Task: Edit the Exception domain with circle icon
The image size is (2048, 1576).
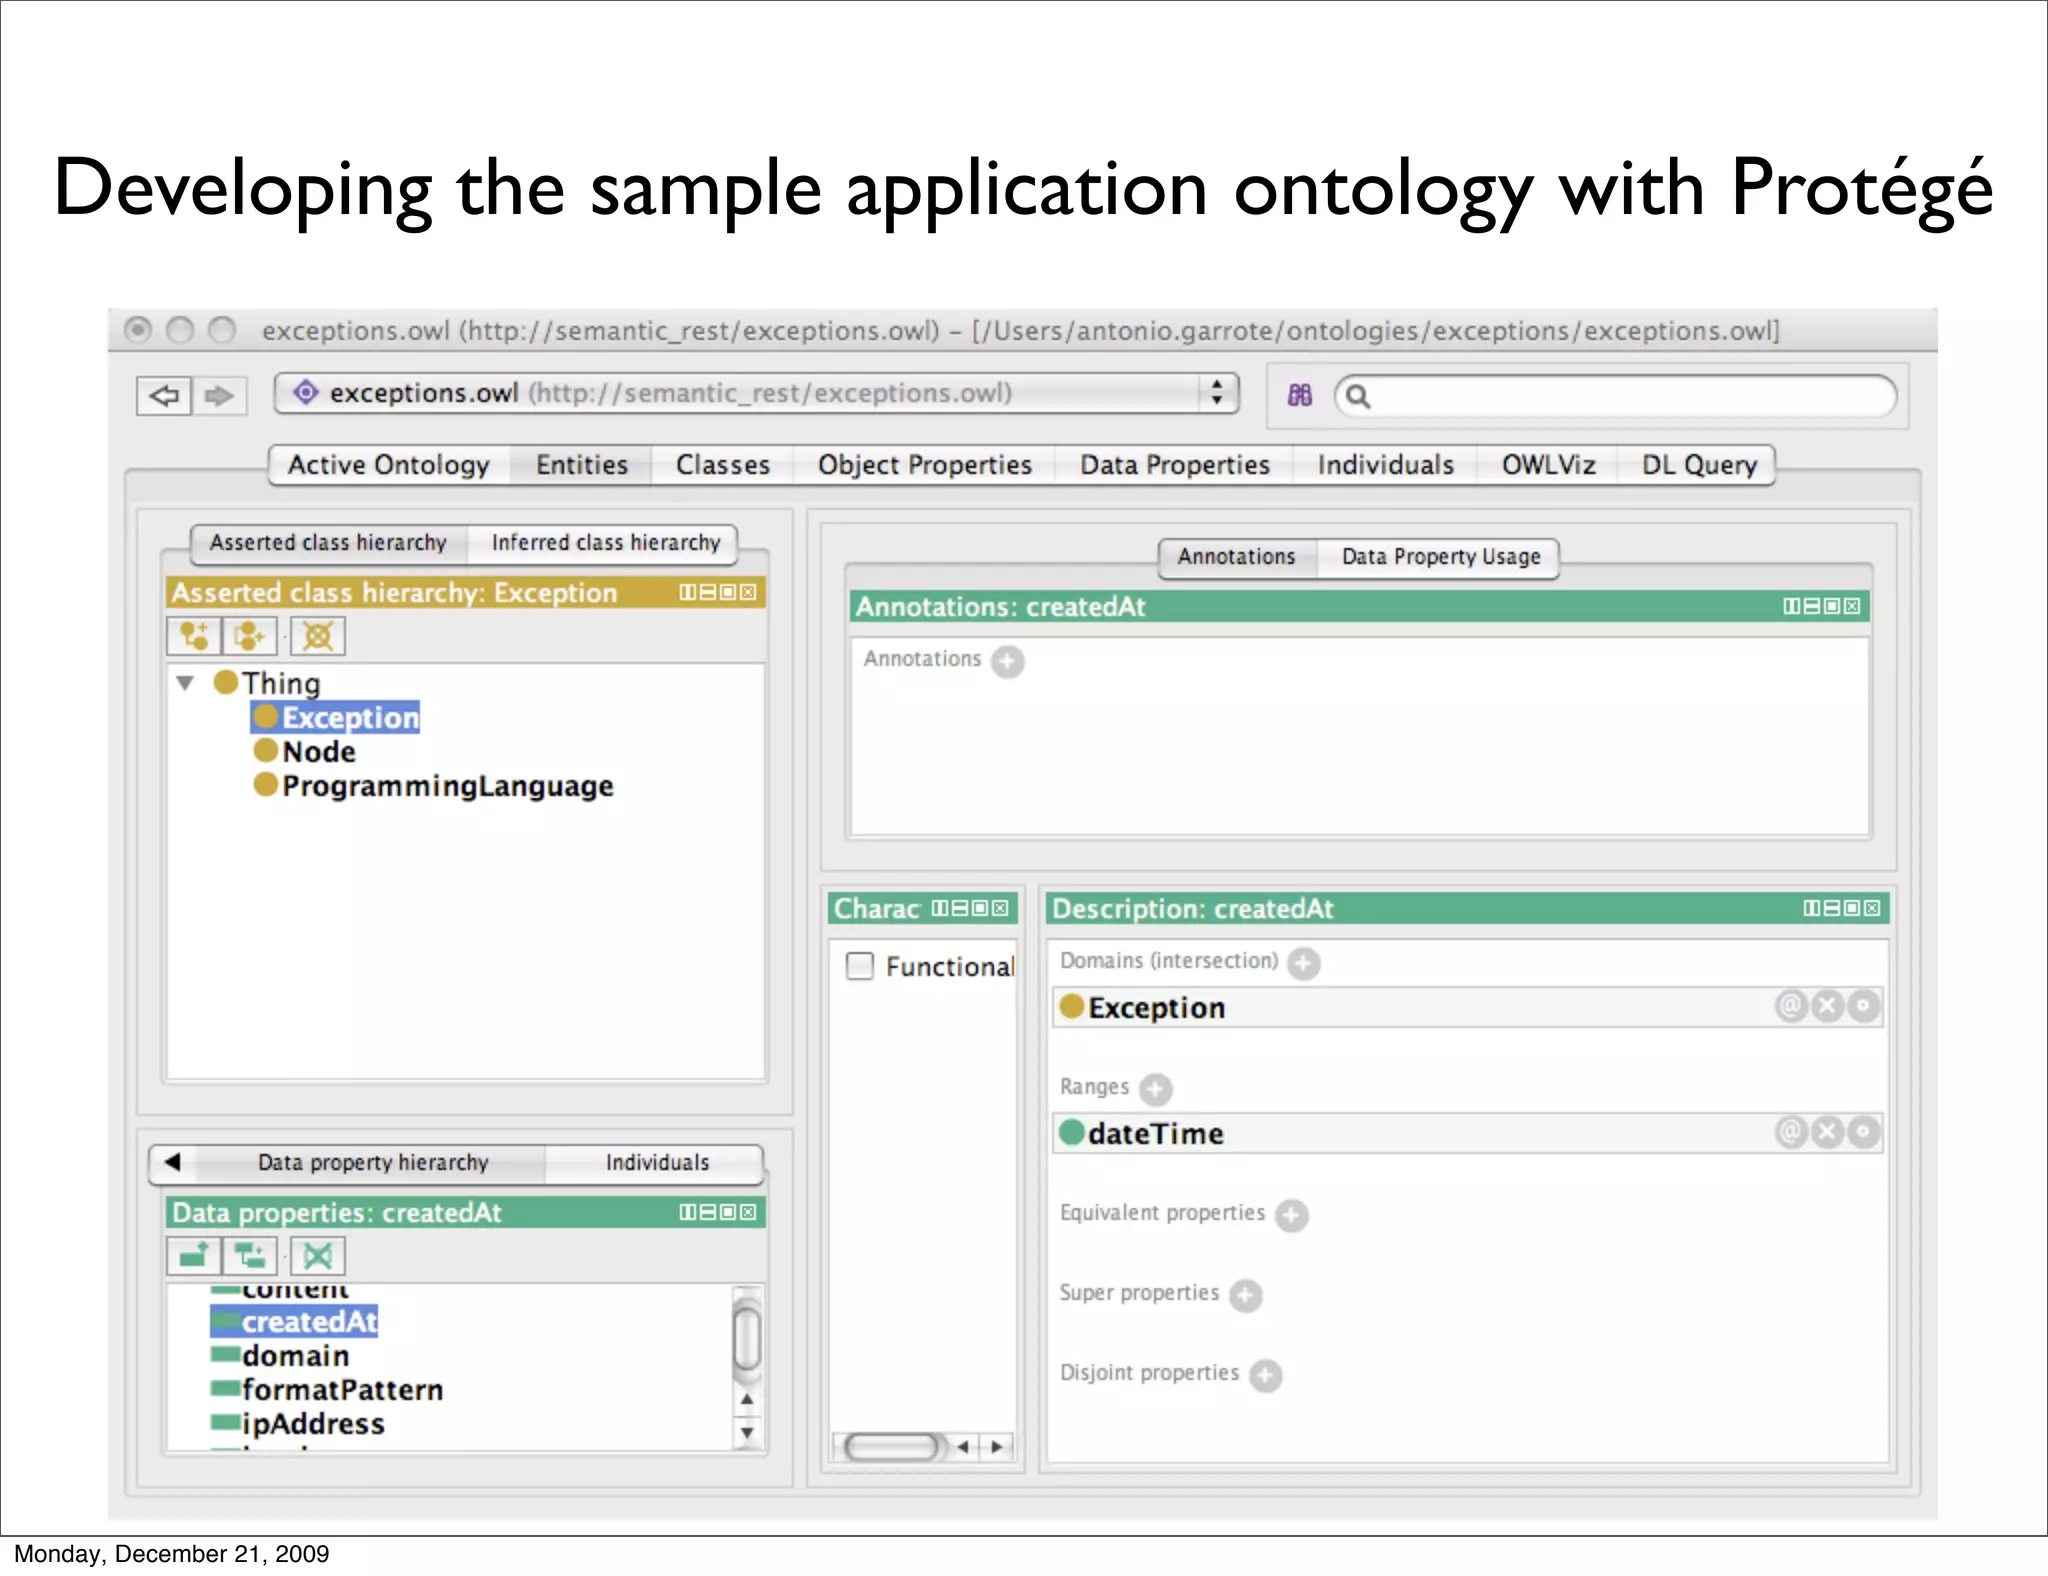Action: coord(1863,1006)
